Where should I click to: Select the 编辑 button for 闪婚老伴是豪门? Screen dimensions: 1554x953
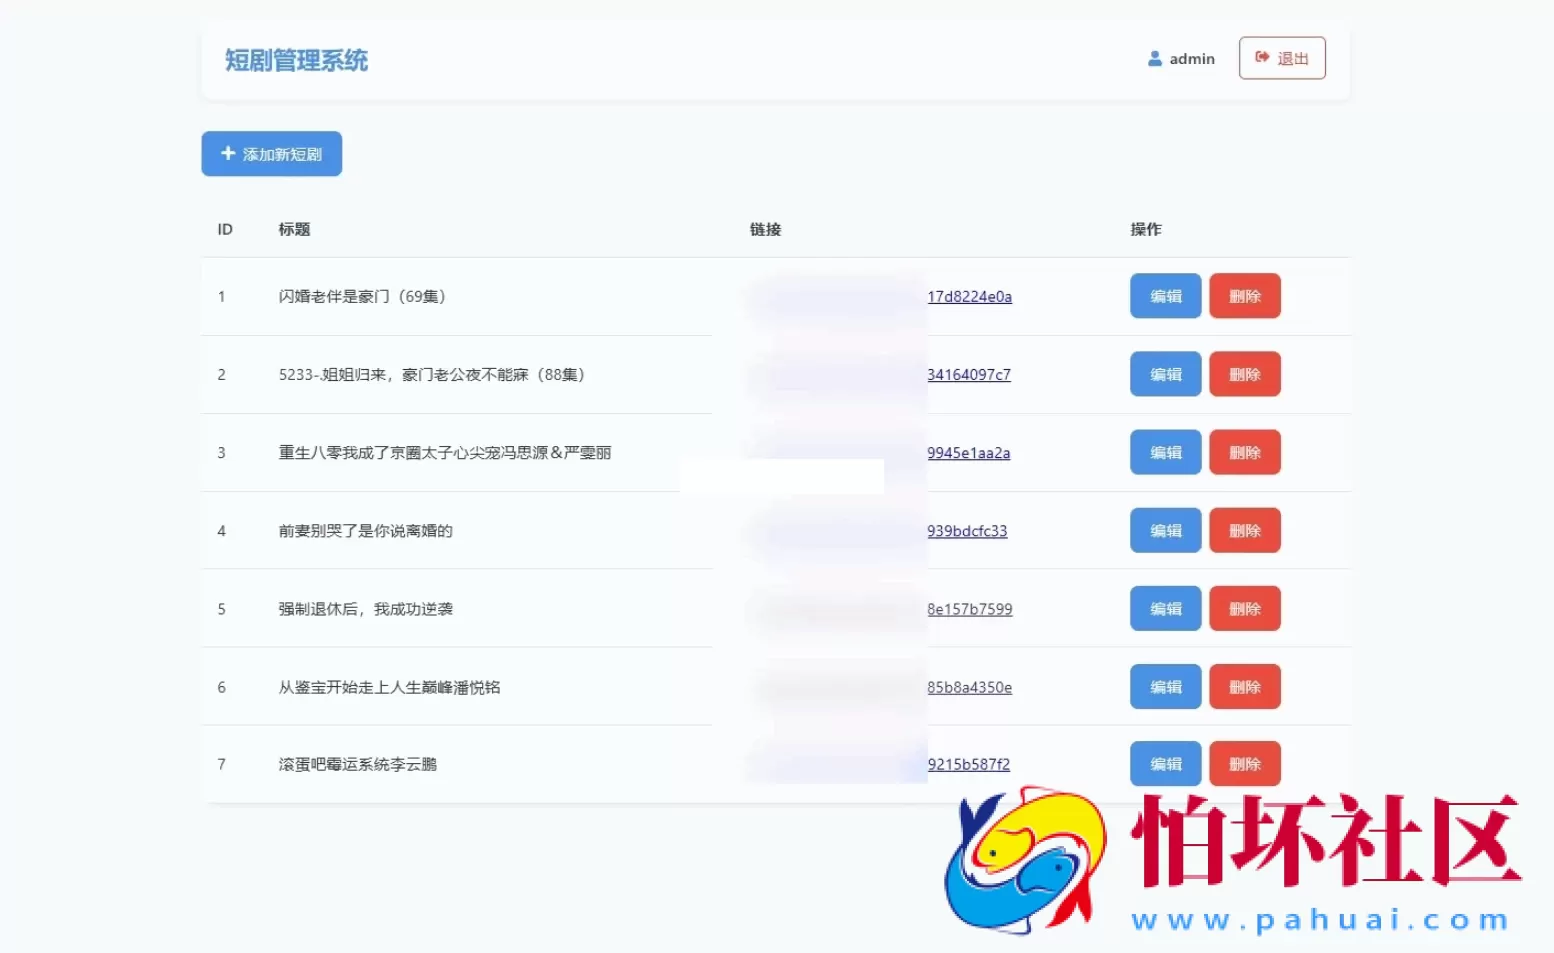1165,296
